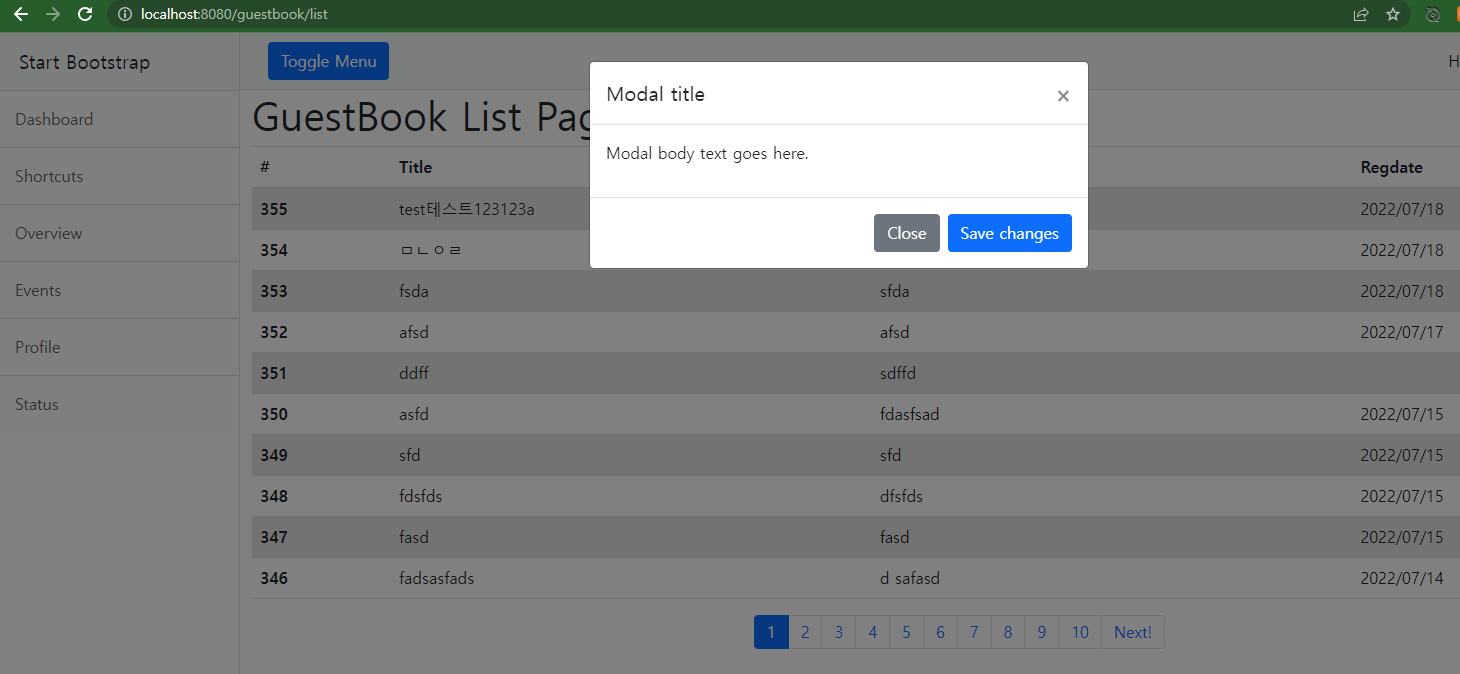The height and width of the screenshot is (674, 1460).
Task: Click row number 346
Action: [274, 578]
